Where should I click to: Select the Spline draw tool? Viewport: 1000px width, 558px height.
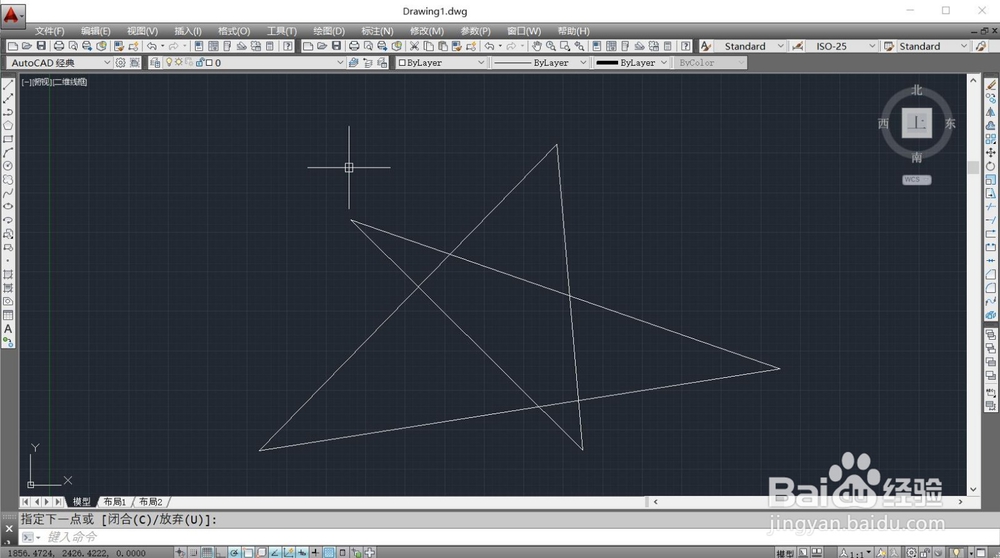click(x=8, y=193)
